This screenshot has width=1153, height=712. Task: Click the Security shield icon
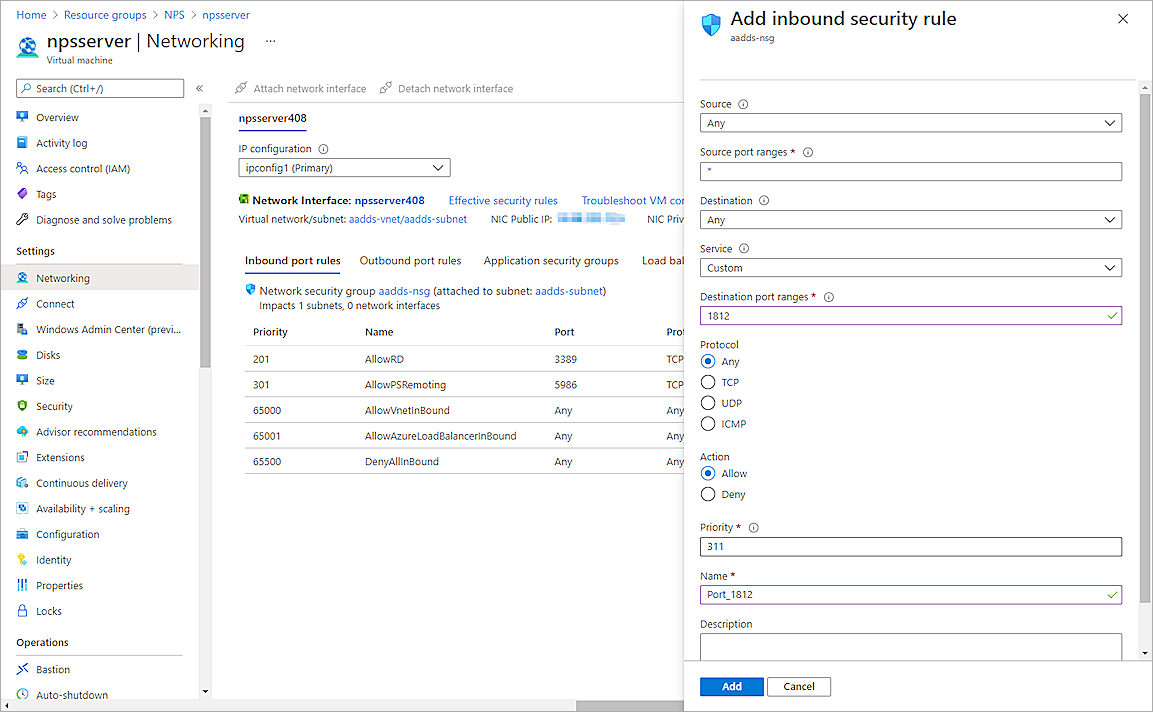click(x=22, y=406)
